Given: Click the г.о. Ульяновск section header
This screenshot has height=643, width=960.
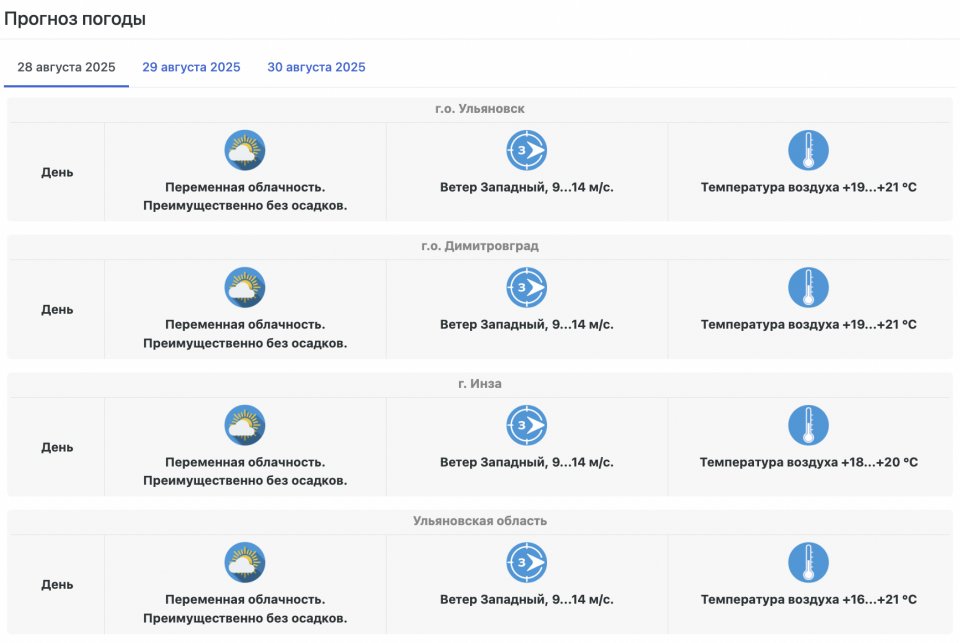Looking at the screenshot, I should (480, 109).
